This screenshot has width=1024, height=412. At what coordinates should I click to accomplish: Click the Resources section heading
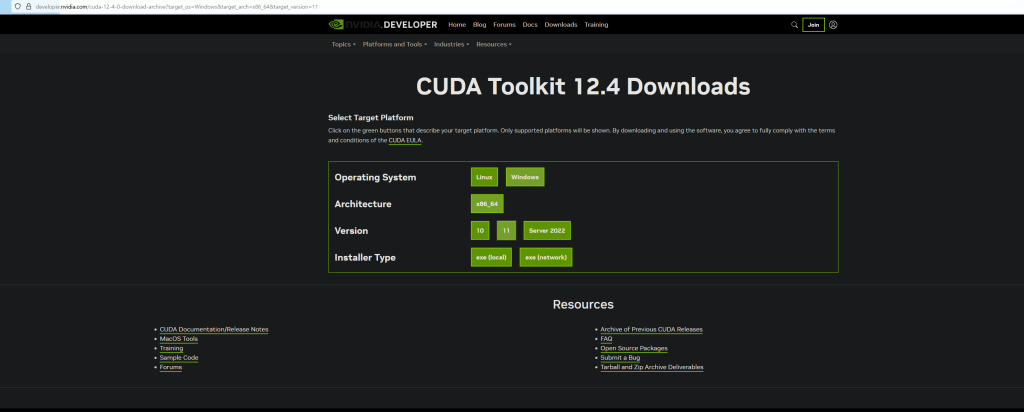583,305
